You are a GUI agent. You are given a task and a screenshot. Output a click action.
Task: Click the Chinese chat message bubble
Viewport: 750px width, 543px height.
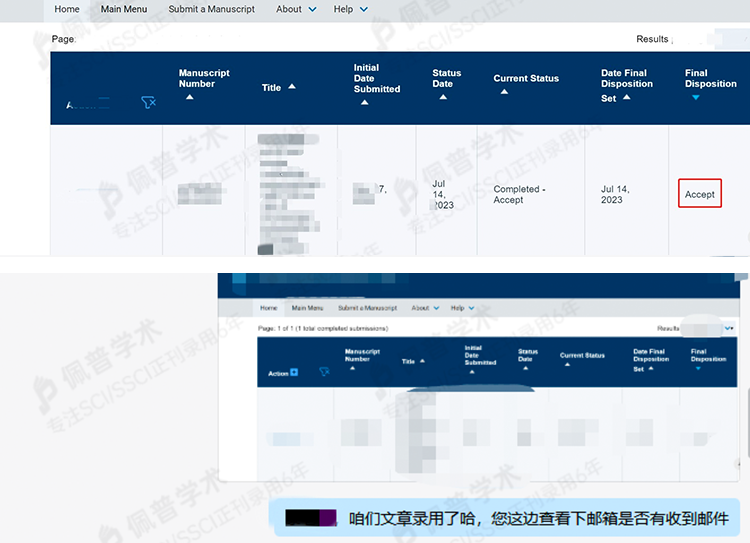tap(538, 518)
